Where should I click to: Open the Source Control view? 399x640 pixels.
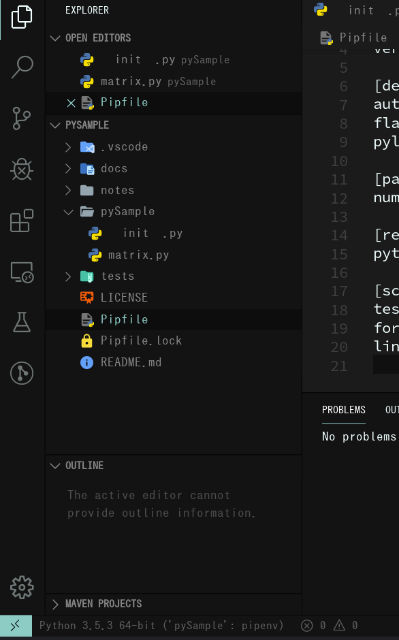pos(22,118)
